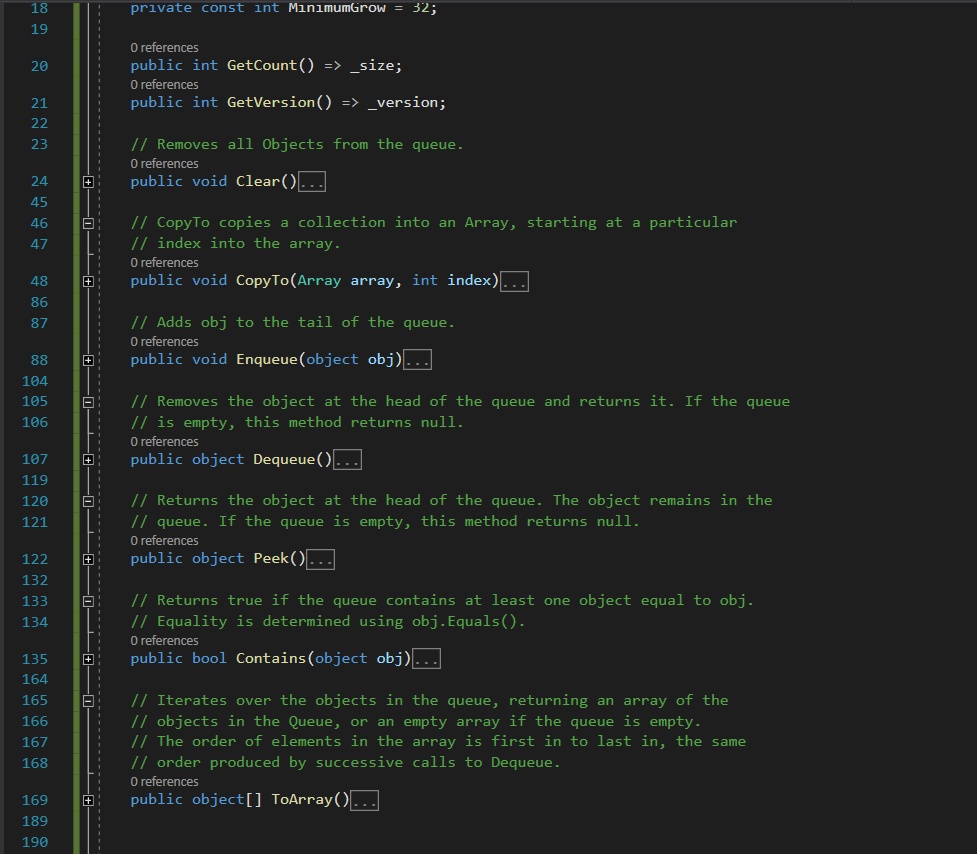This screenshot has height=854, width=977.
Task: Expand the Contains method body
Action: point(88,658)
